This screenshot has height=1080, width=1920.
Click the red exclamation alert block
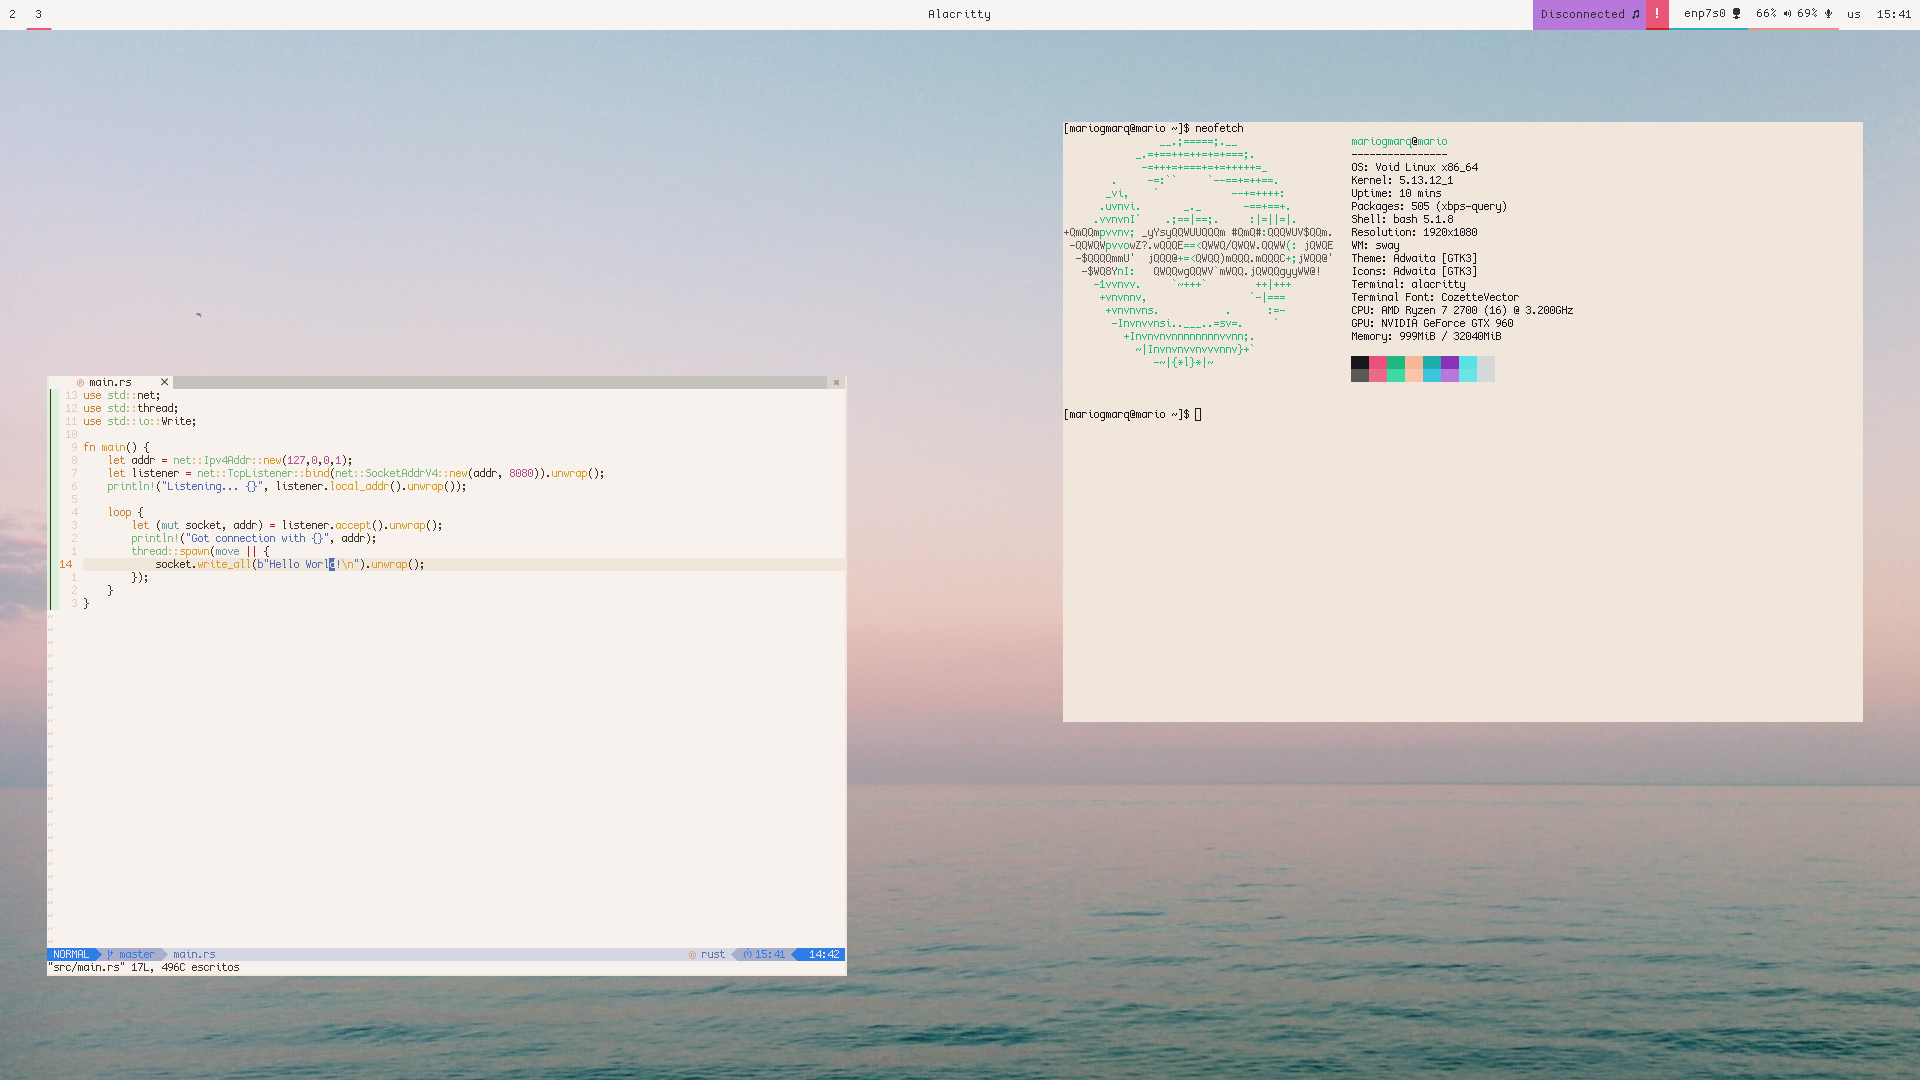tap(1657, 14)
